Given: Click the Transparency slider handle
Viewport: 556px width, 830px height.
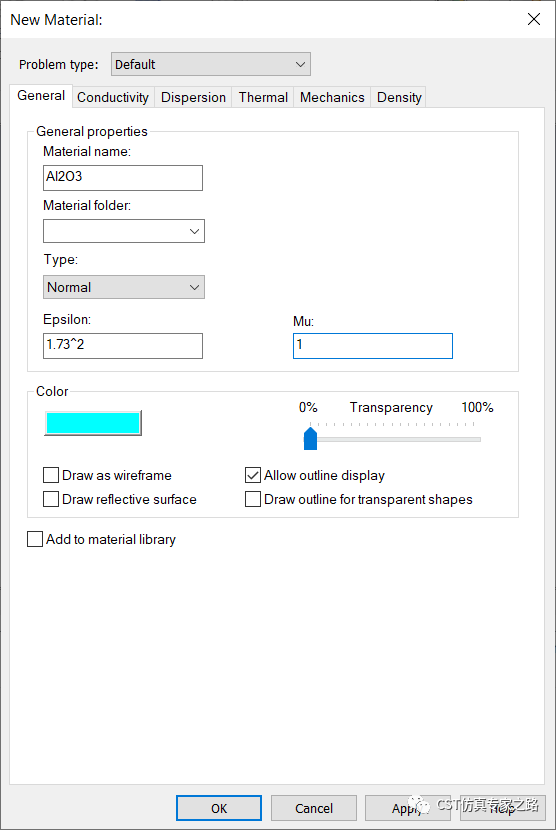Looking at the screenshot, I should coord(310,439).
